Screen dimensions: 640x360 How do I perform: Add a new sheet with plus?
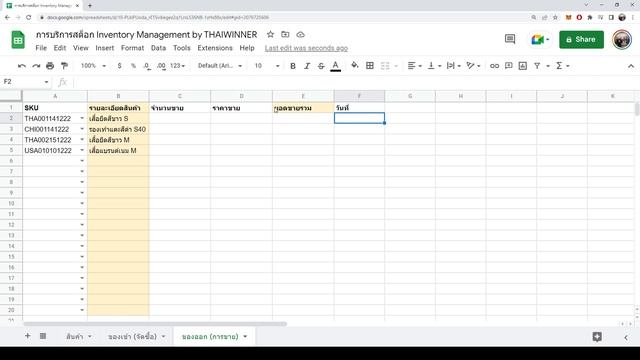27,336
